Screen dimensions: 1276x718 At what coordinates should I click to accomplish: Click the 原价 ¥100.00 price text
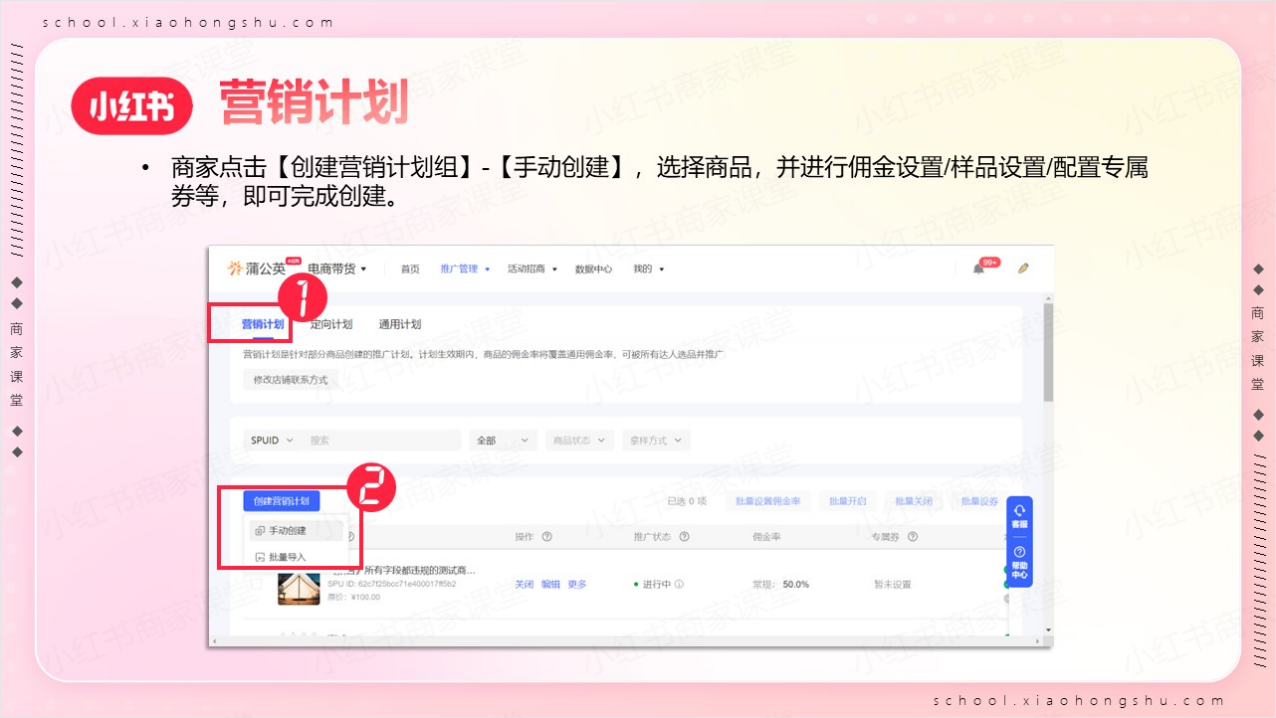pyautogui.click(x=354, y=597)
